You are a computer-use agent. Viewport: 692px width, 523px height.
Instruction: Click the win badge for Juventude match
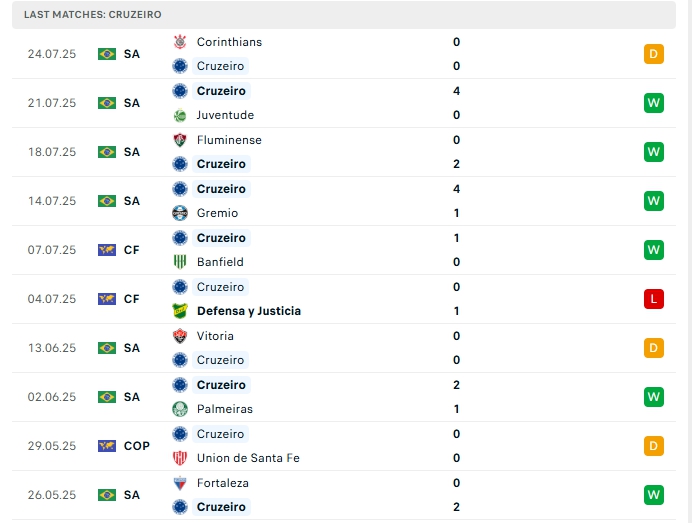pos(654,103)
